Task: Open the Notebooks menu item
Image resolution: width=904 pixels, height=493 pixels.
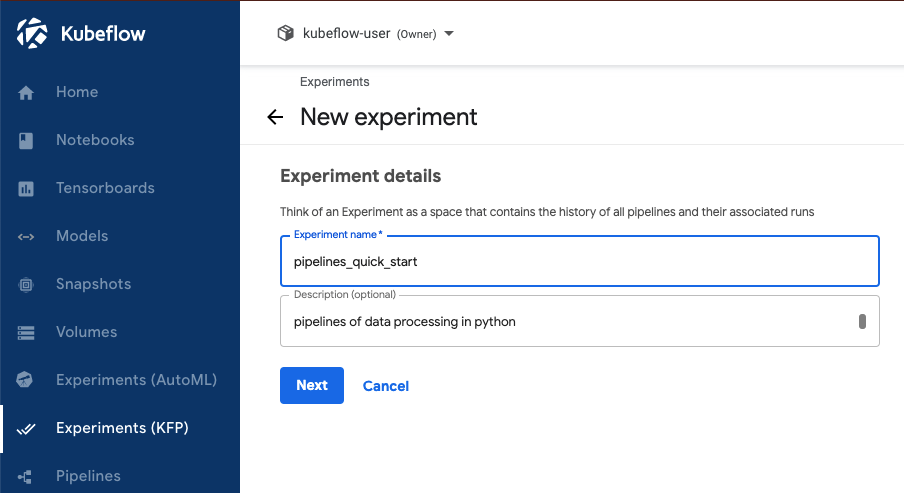Action: [95, 140]
